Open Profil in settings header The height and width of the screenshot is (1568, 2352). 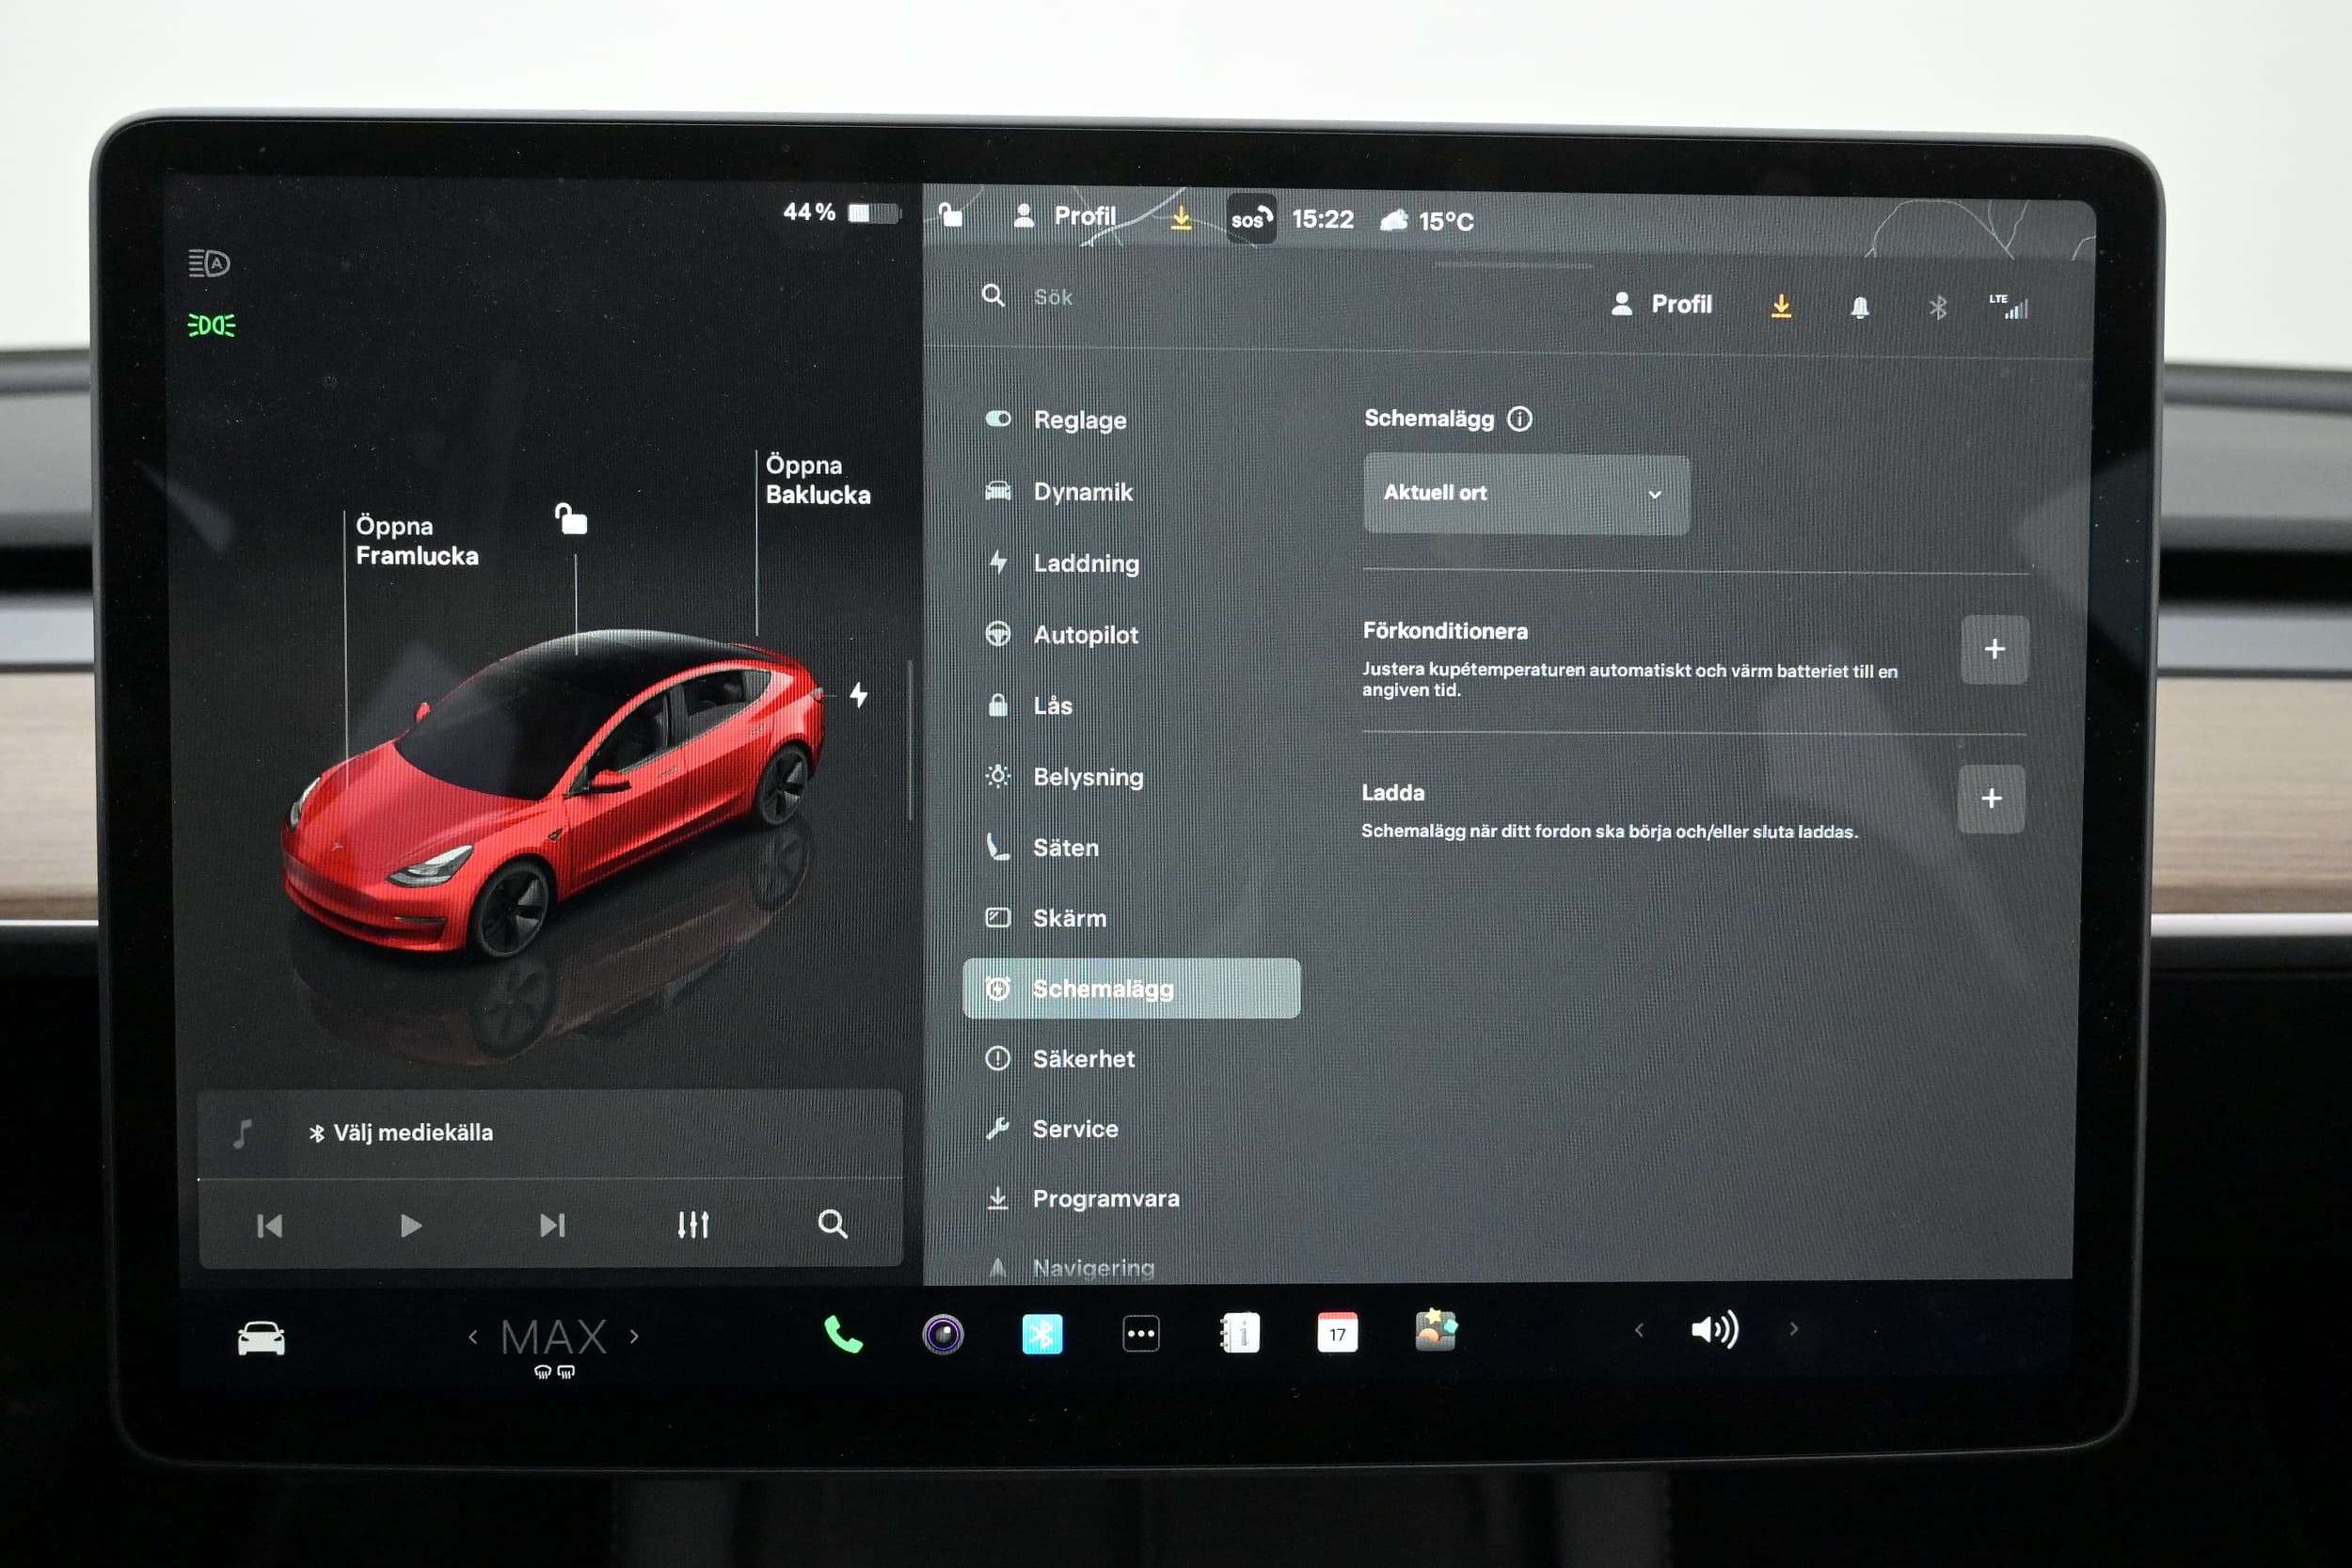[x=1661, y=304]
